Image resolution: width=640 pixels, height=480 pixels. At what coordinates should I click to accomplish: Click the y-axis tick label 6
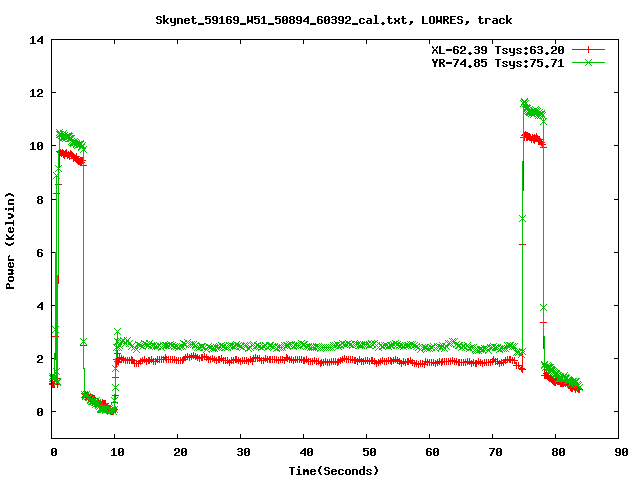[40, 253]
